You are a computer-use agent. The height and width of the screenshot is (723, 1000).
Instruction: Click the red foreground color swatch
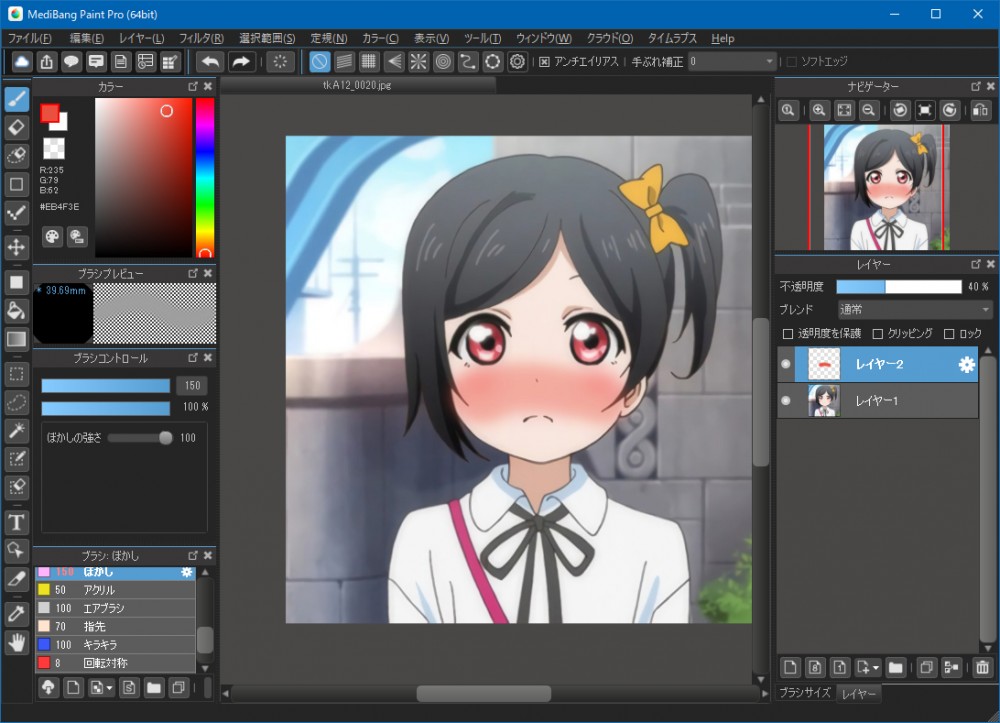tap(49, 113)
